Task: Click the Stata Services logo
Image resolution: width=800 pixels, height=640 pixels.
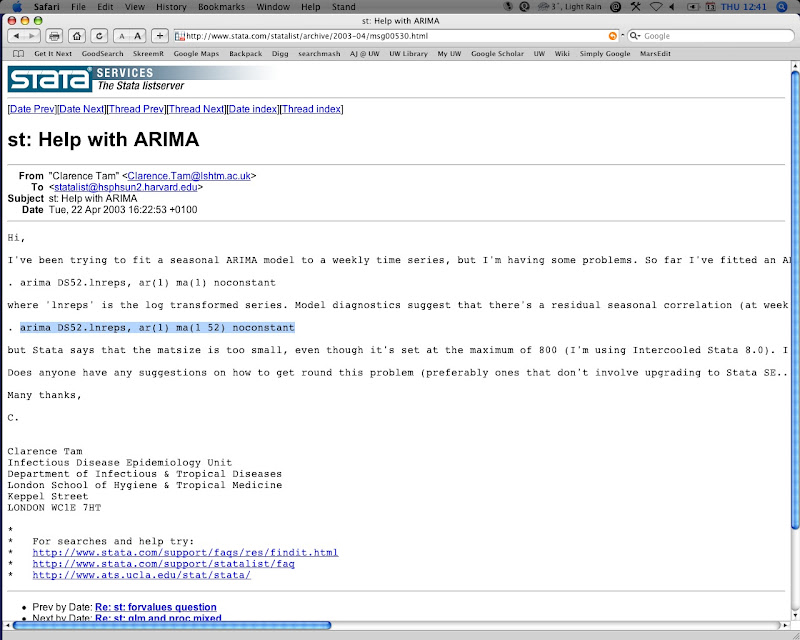Action: point(80,79)
